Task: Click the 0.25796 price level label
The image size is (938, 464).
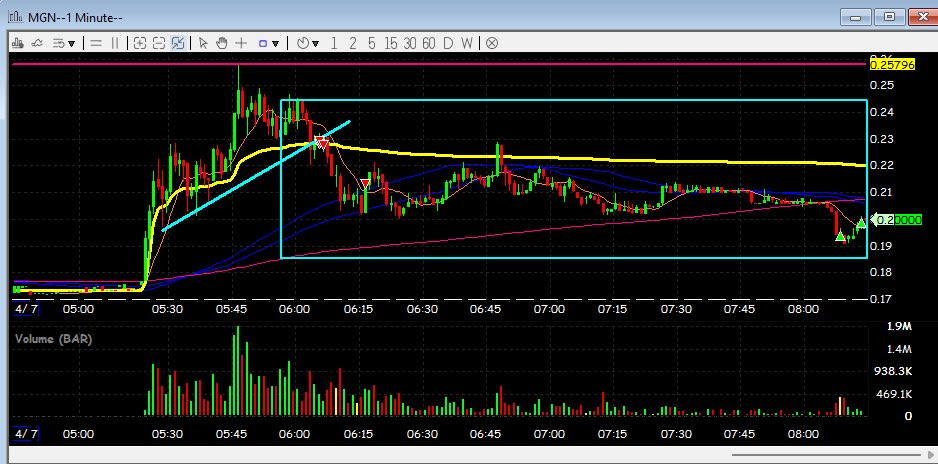Action: click(x=892, y=64)
